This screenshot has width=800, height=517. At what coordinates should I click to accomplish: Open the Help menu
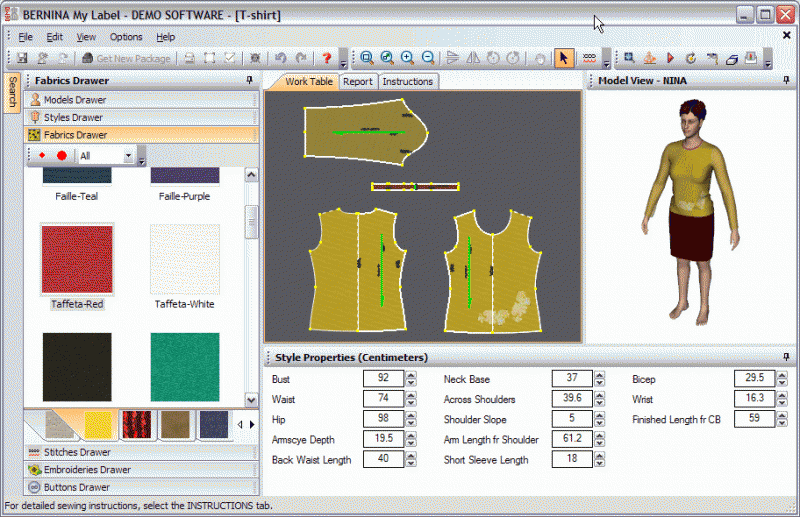(165, 37)
